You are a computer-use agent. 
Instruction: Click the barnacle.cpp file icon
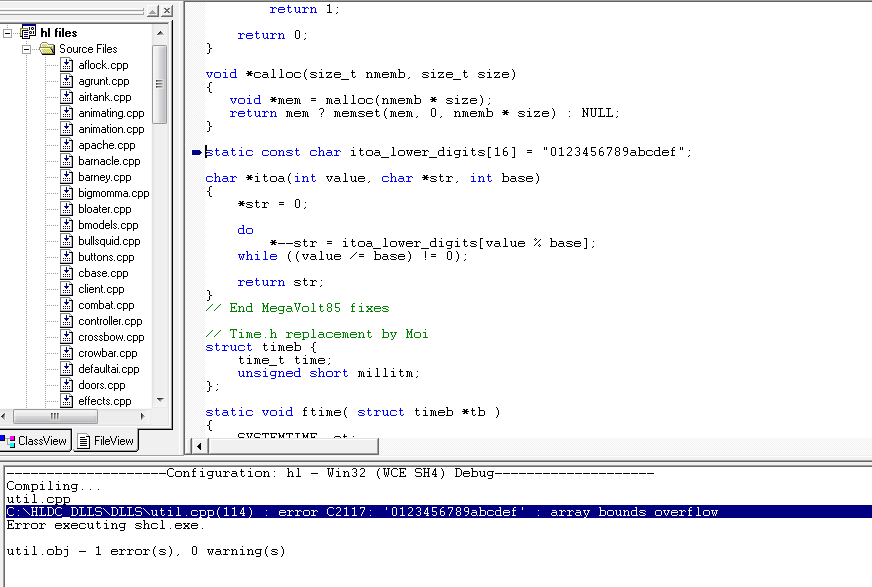[x=67, y=161]
